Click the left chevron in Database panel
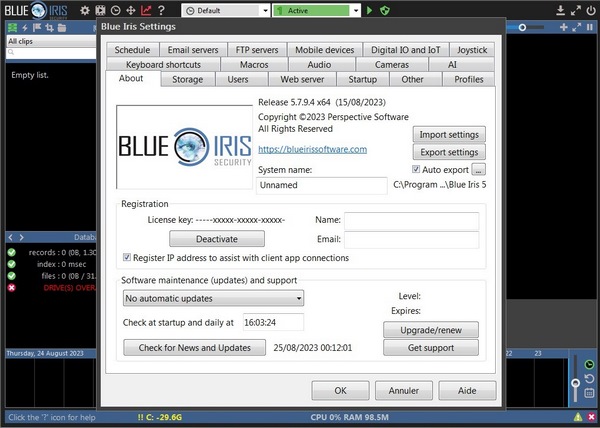The image size is (600, 428). coord(11,238)
